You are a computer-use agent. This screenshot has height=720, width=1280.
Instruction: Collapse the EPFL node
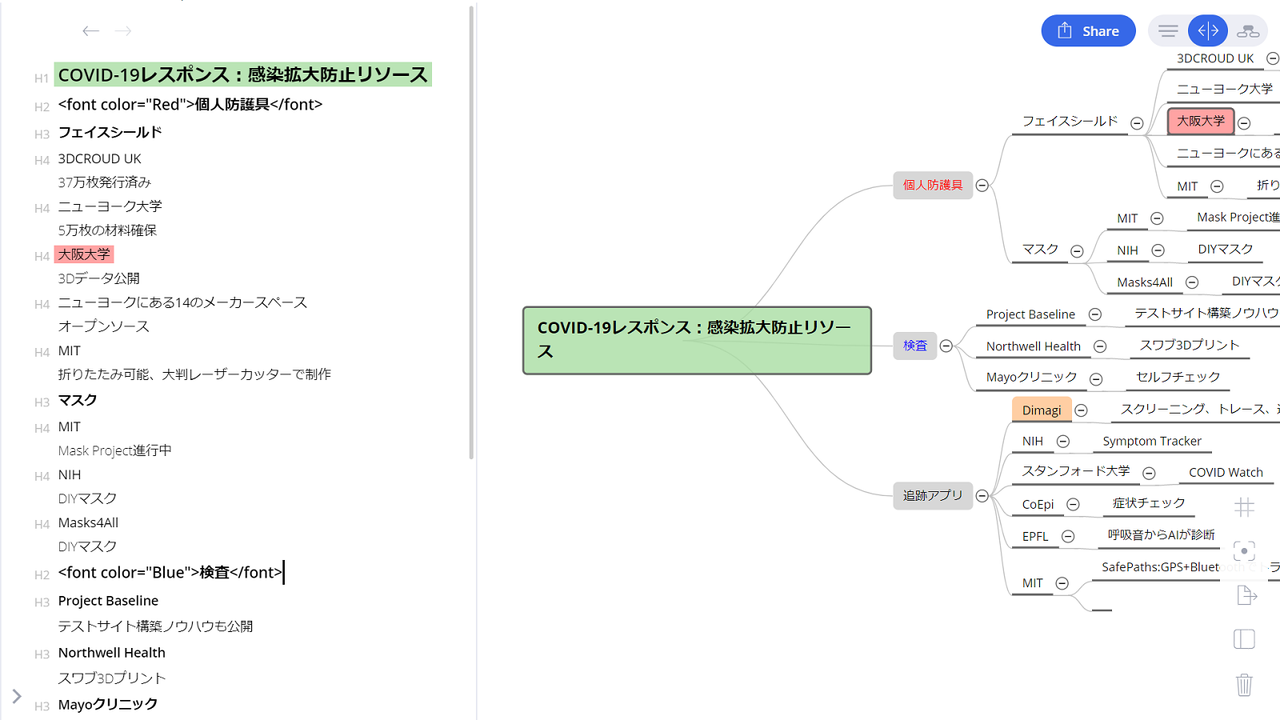[x=1068, y=537]
